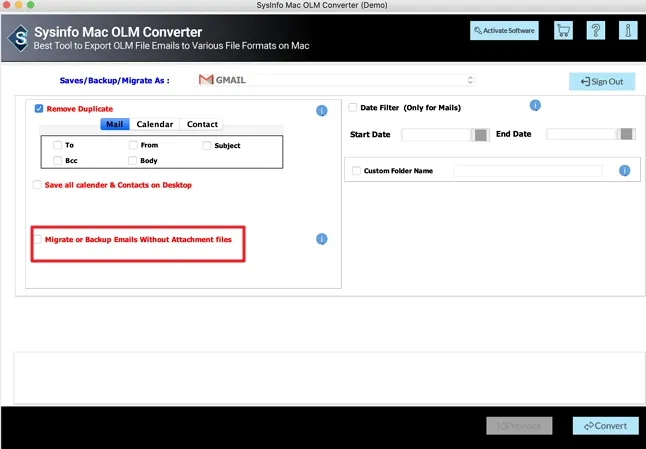Viewport: 646px width, 449px height.
Task: Click the green zoom window button
Action: pyautogui.click(x=31, y=5)
